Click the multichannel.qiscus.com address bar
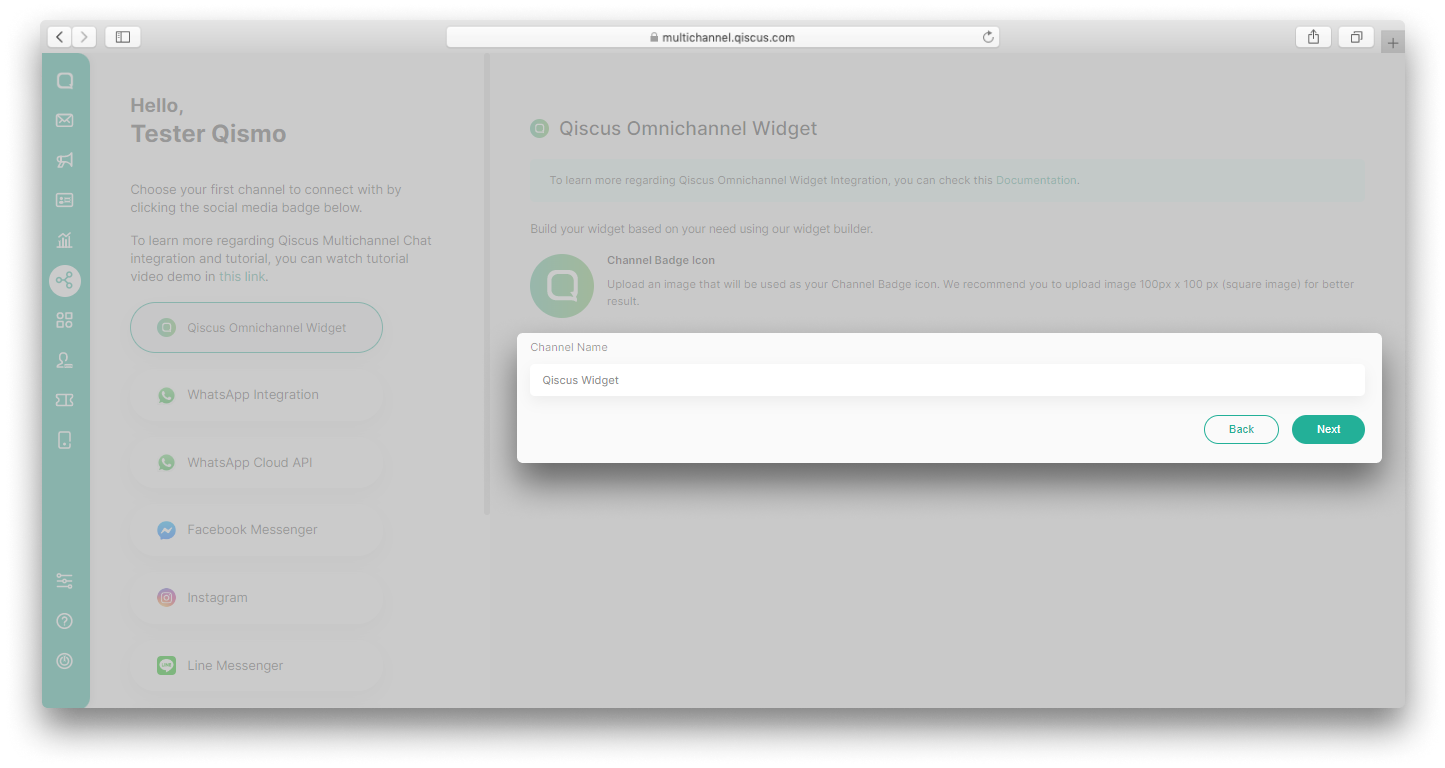The width and height of the screenshot is (1445, 768). [x=722, y=37]
